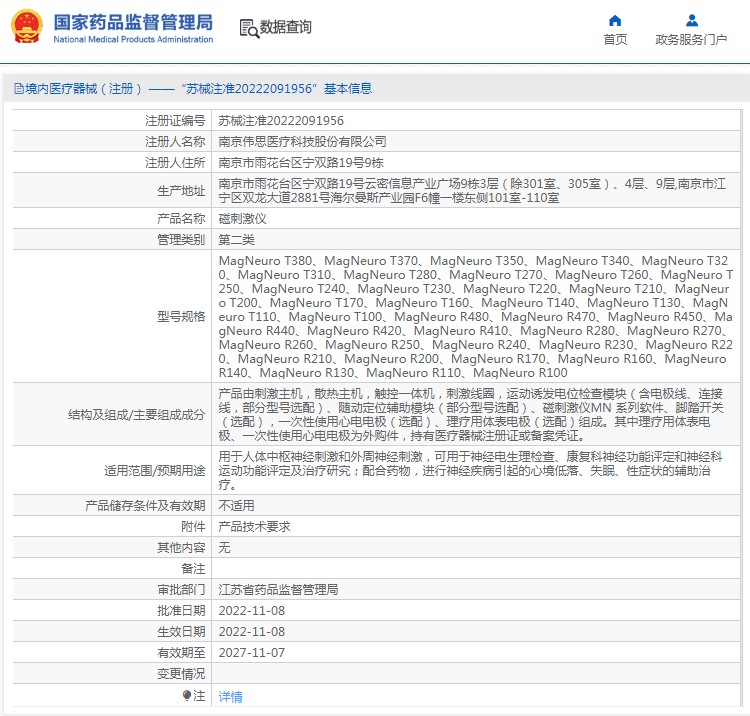Click 江苏省药品监督管理局 approval department
Viewport: 750px width, 716px height.
pyautogui.click(x=278, y=590)
